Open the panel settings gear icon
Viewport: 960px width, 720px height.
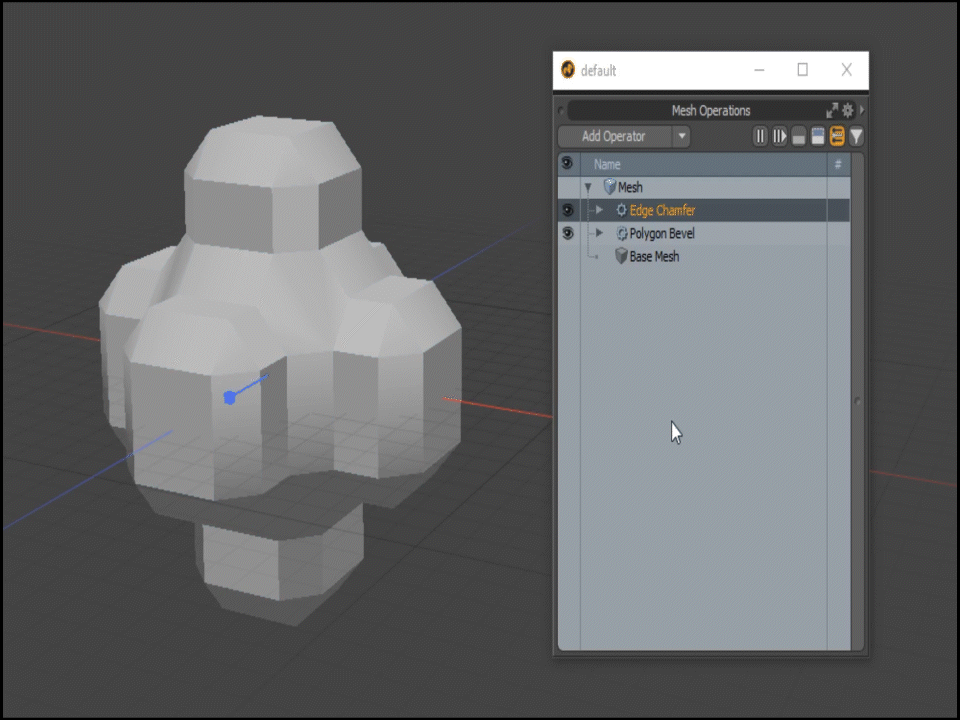coord(848,110)
